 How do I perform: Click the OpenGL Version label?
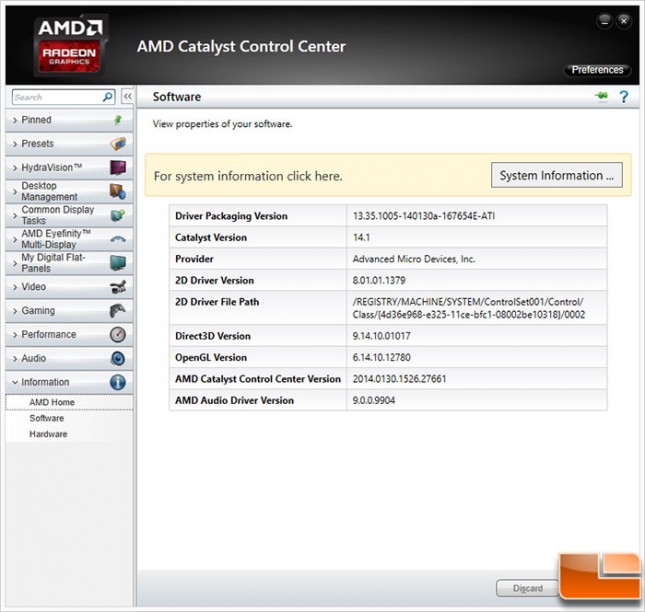pos(211,357)
